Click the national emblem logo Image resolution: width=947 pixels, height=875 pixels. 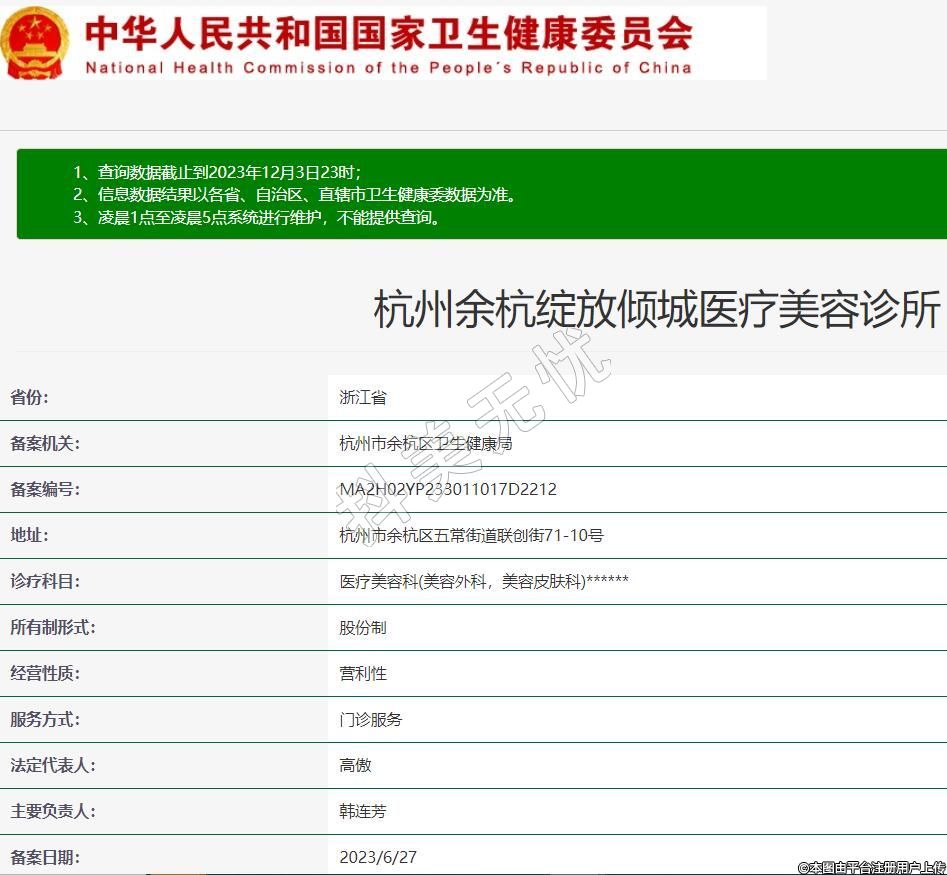(35, 41)
